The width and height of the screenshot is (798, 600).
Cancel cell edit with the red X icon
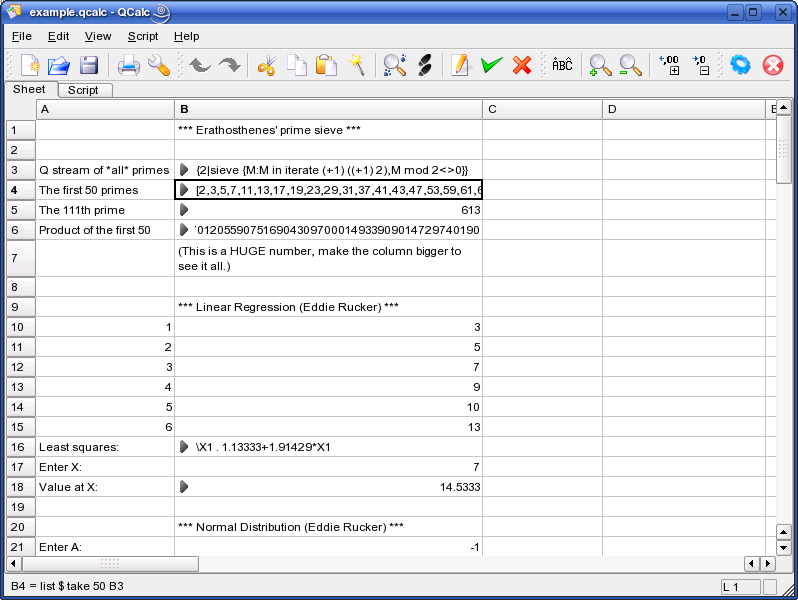521,66
